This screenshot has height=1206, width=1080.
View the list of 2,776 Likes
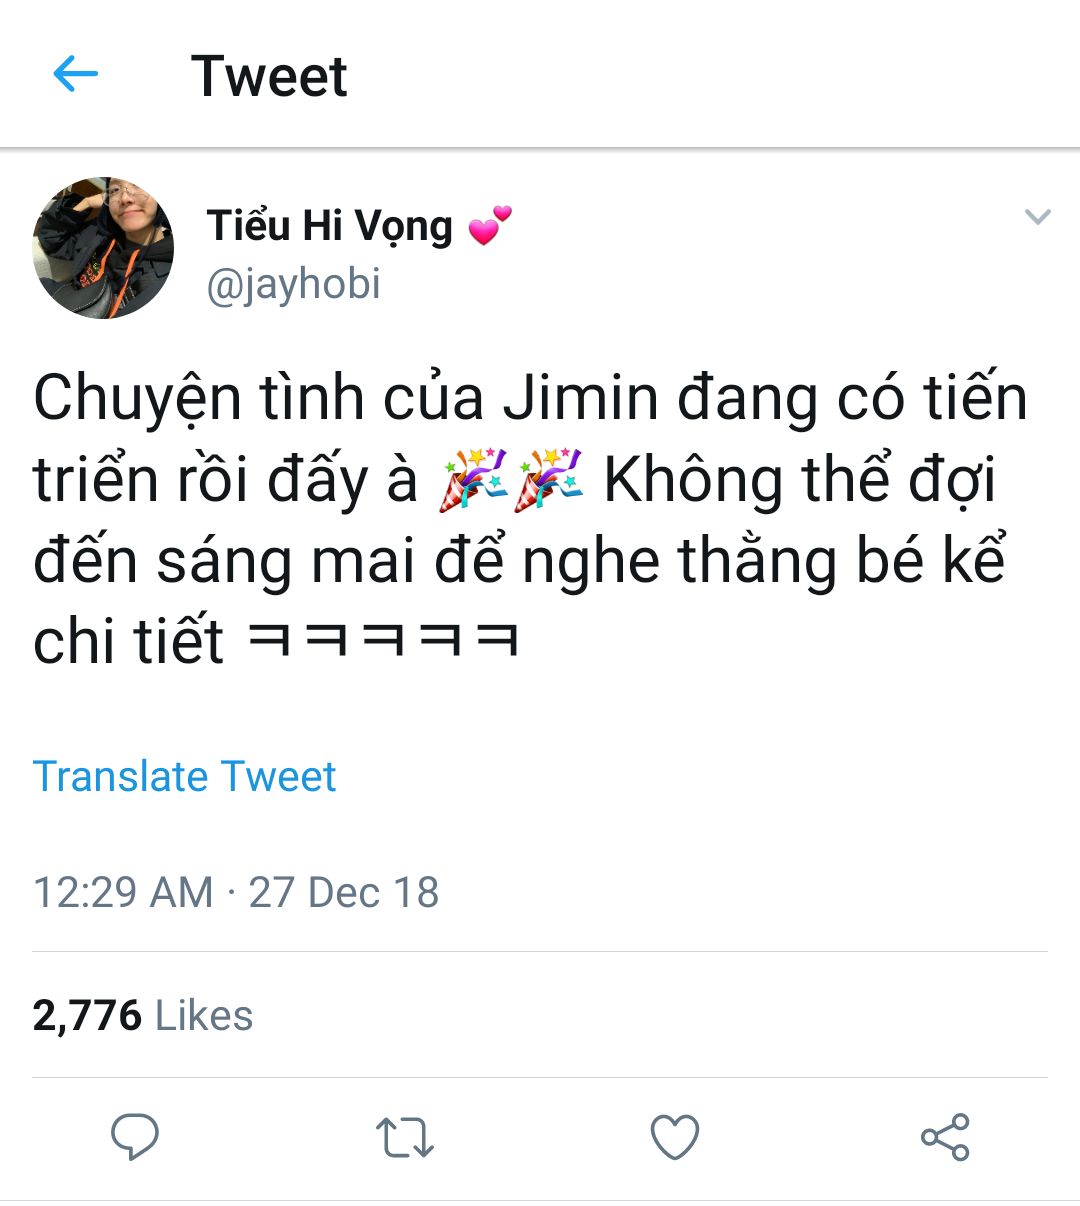click(142, 1016)
